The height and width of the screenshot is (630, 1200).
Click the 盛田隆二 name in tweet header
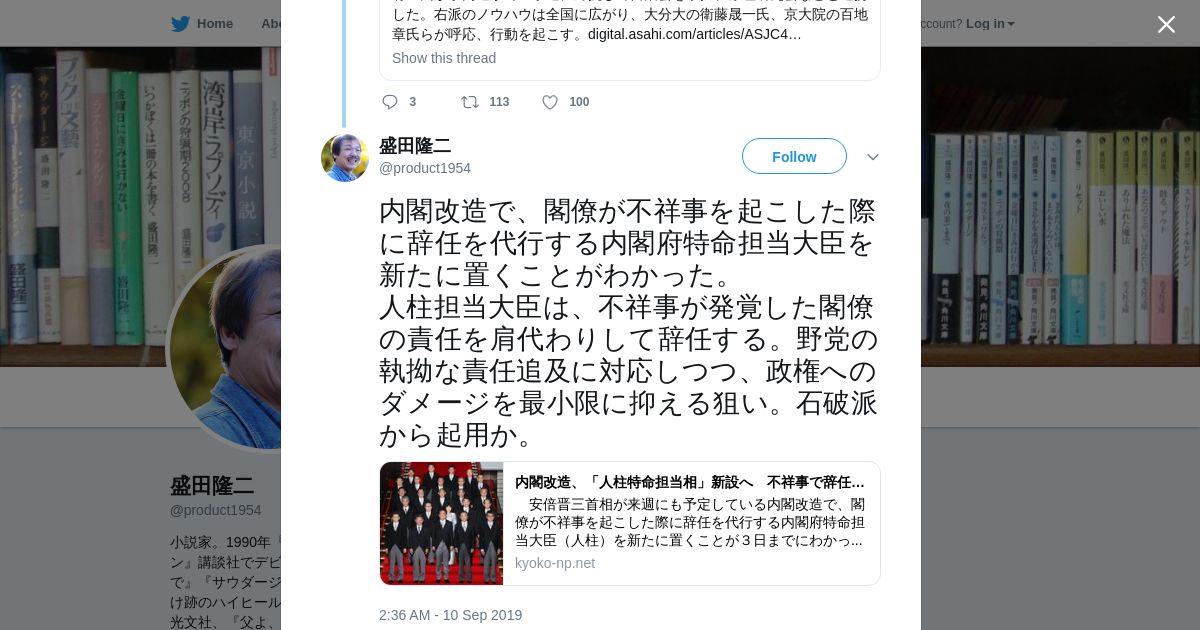(415, 146)
